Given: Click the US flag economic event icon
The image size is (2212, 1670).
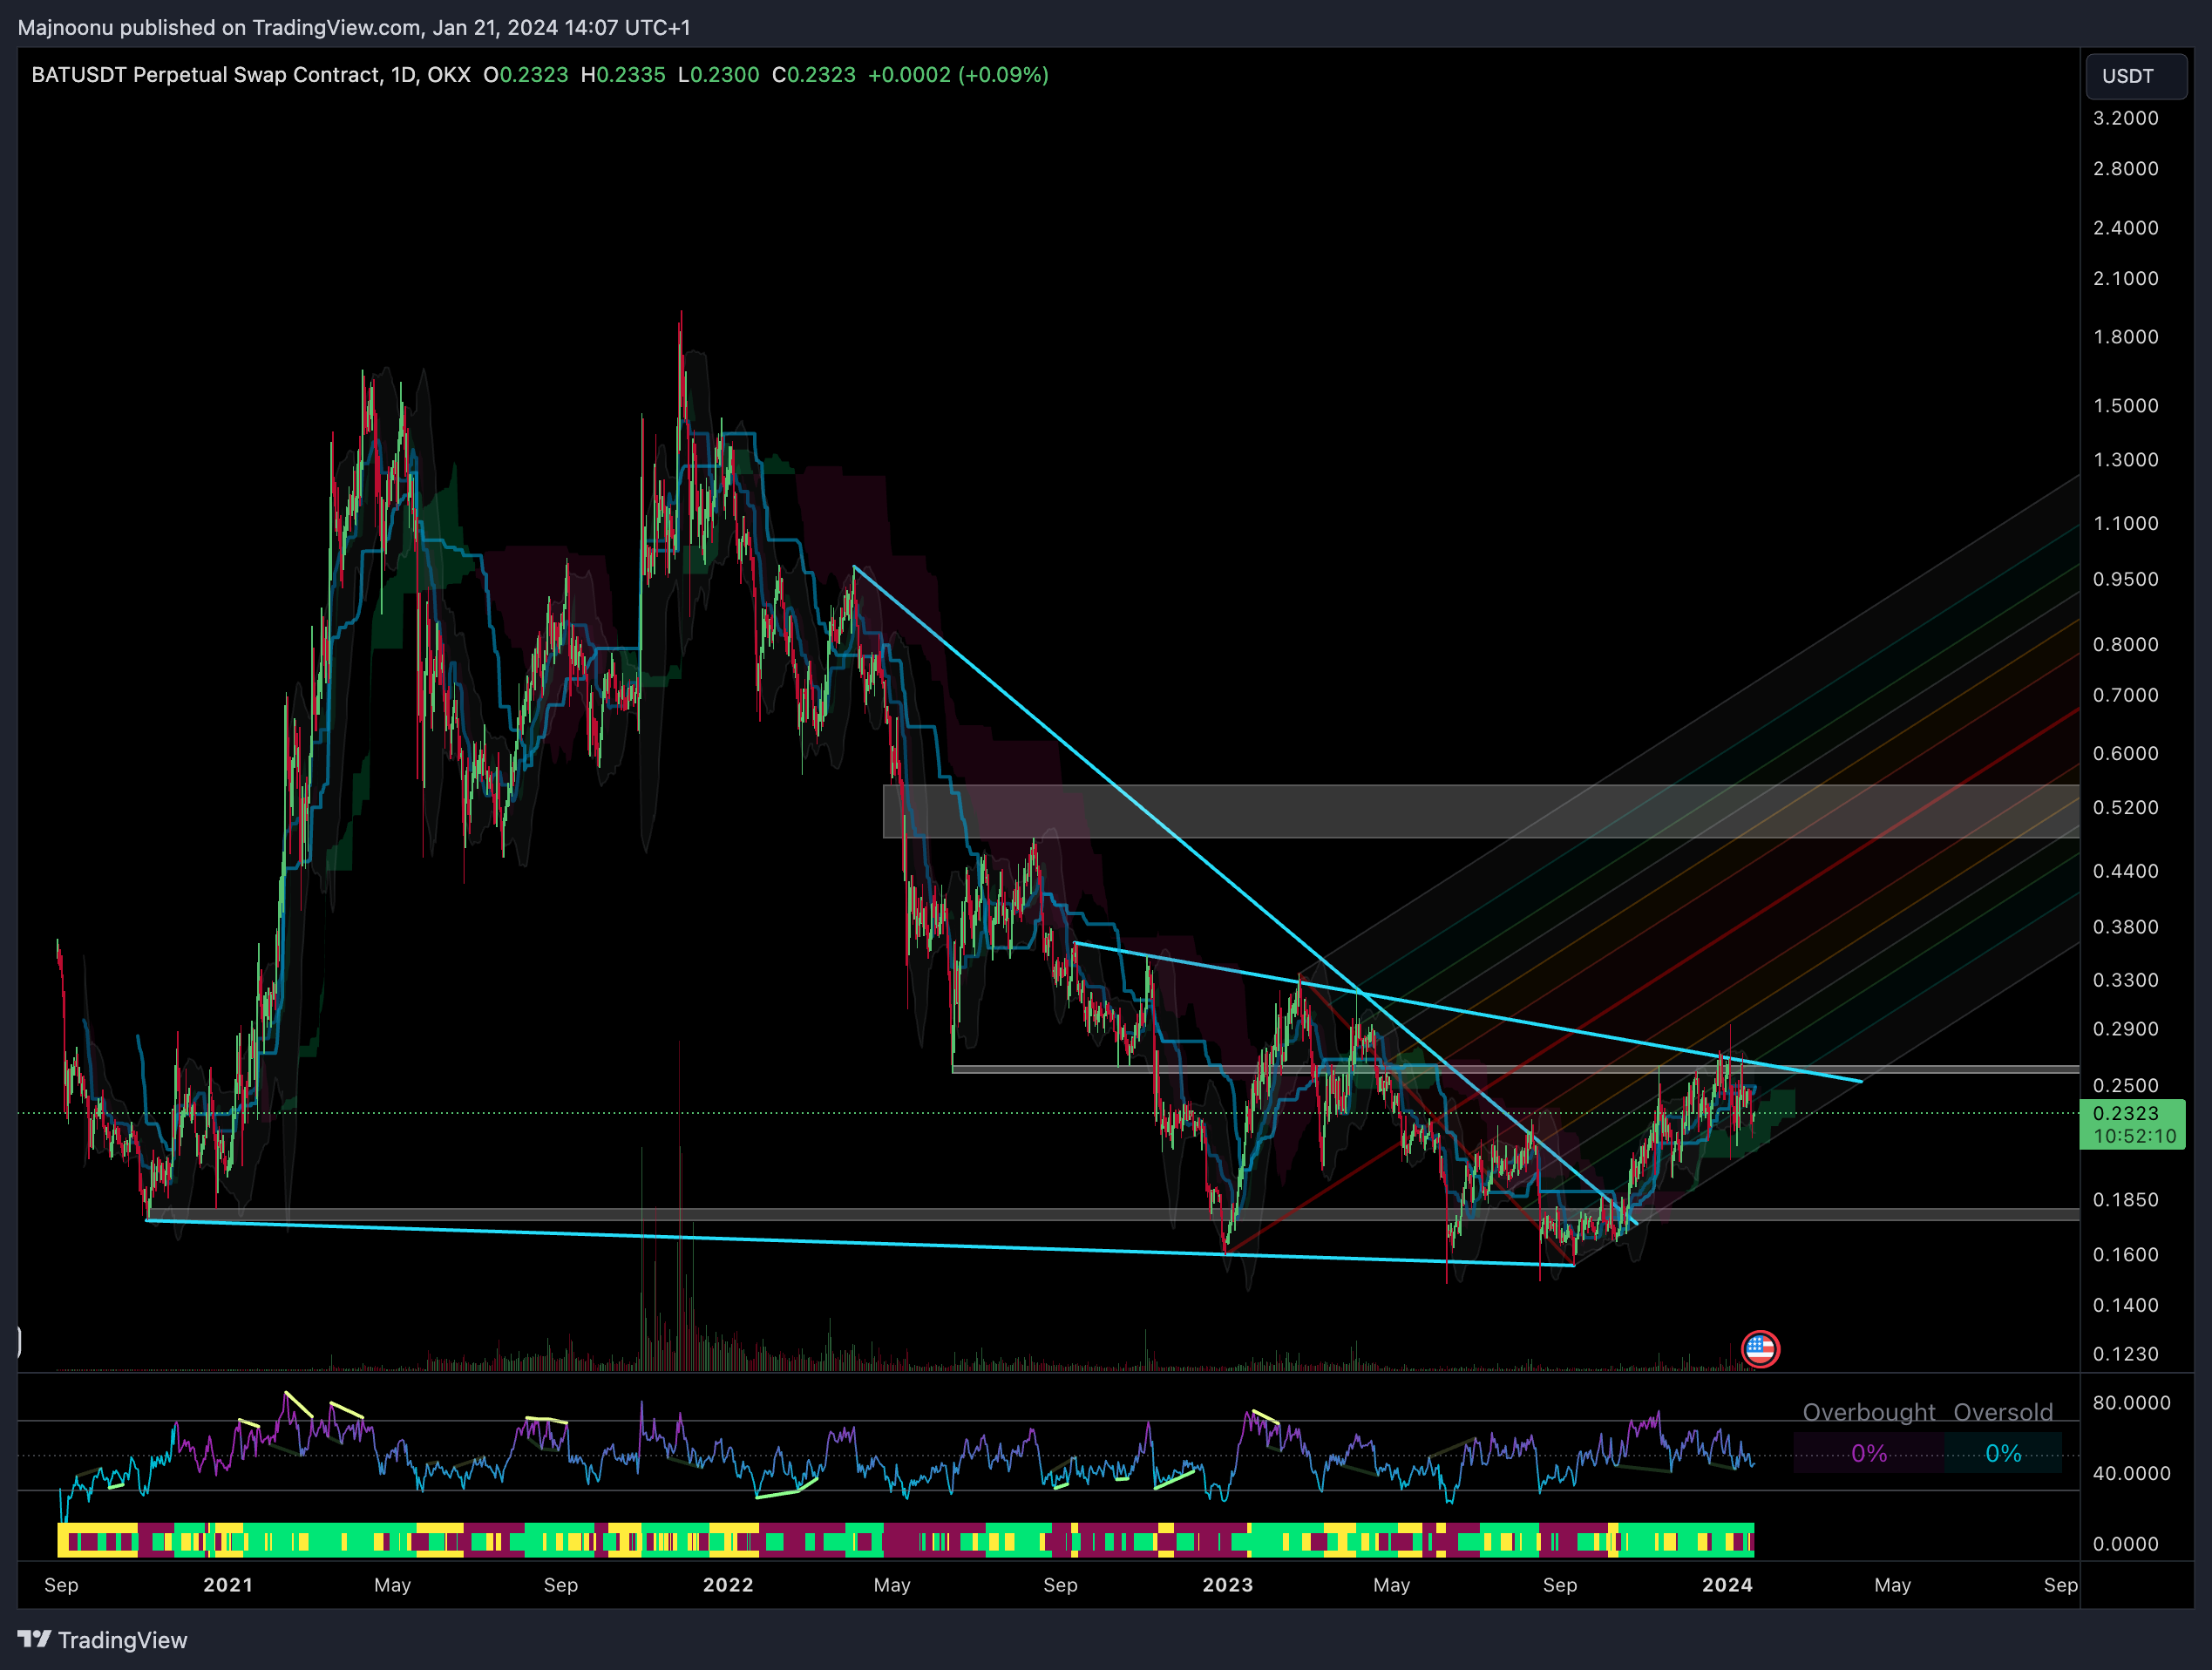Looking at the screenshot, I should pyautogui.click(x=1760, y=1349).
